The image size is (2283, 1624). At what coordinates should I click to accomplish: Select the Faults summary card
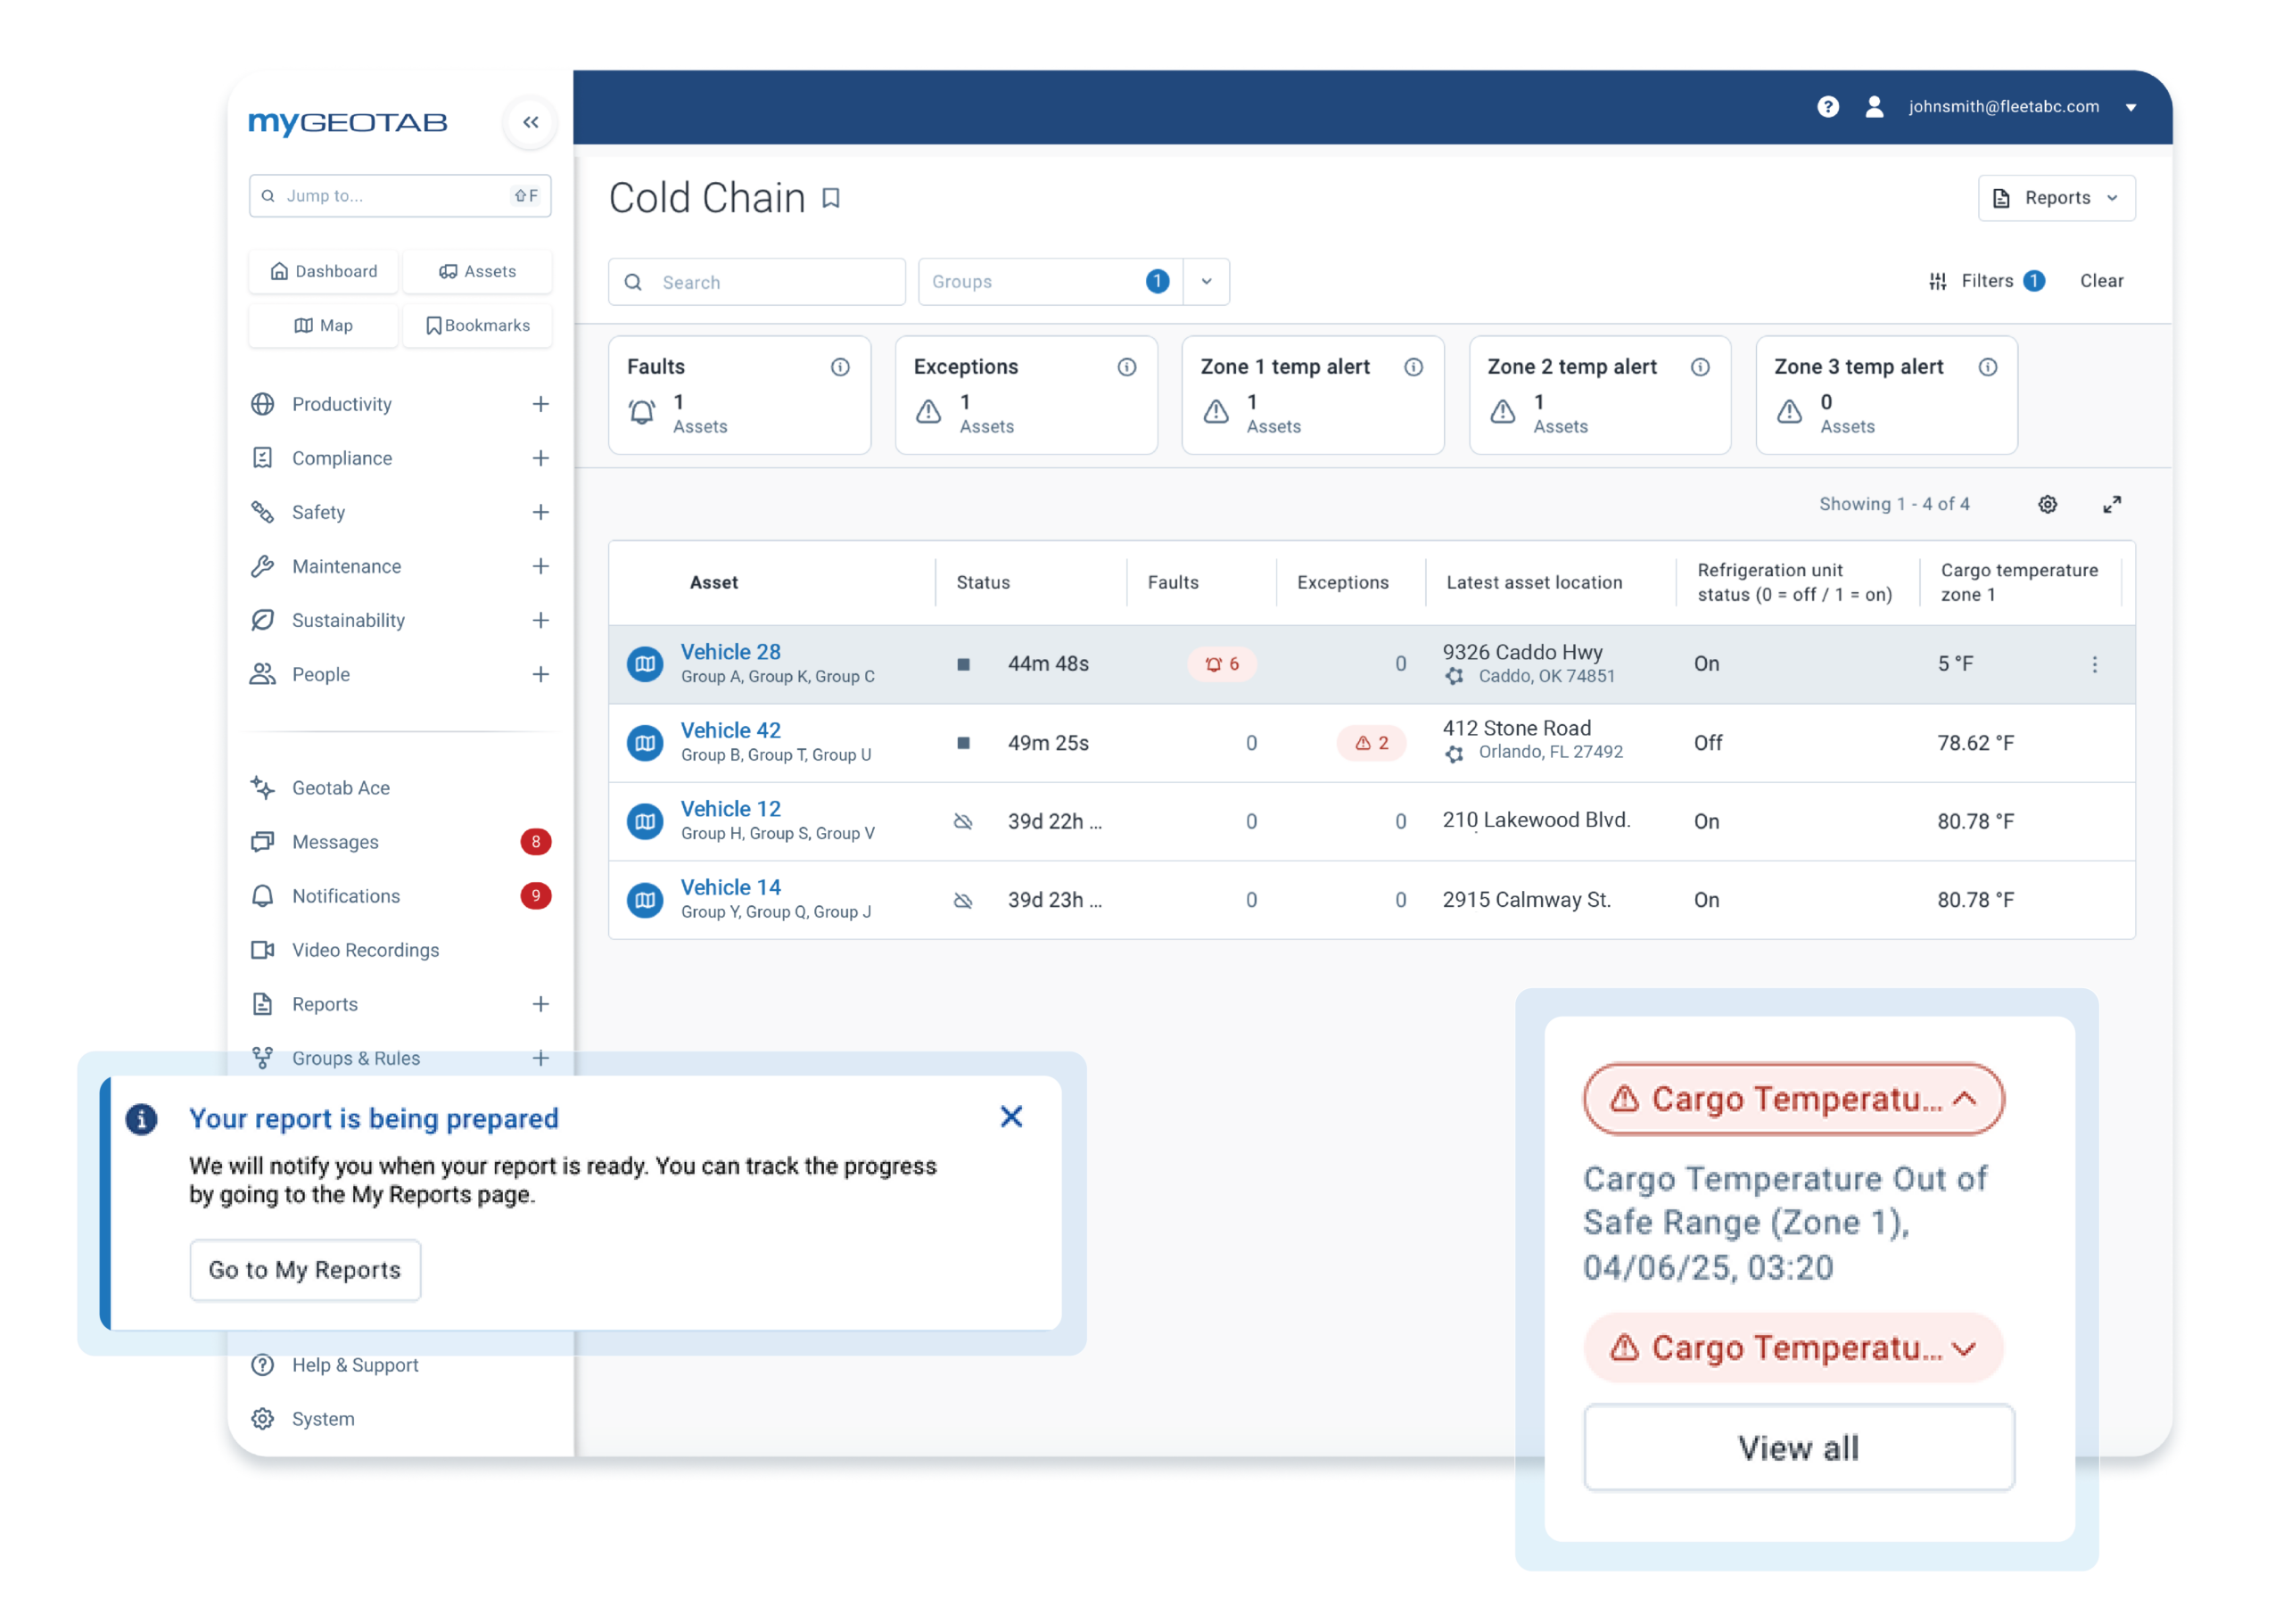pos(739,396)
